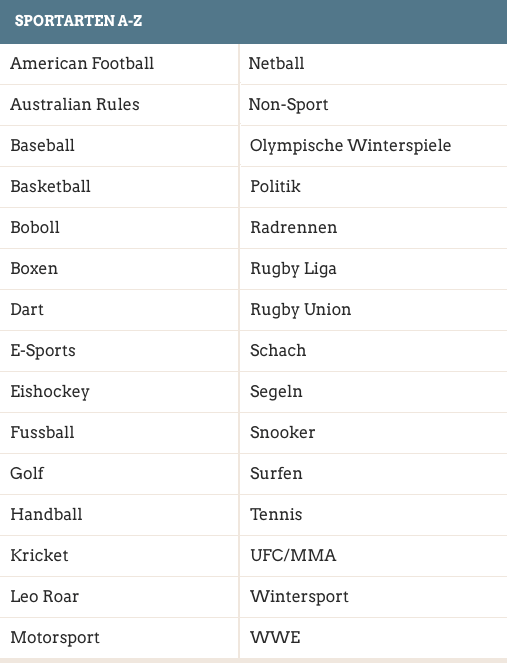Navigate to the Fussball section
Image resolution: width=507 pixels, height=663 pixels.
42,433
